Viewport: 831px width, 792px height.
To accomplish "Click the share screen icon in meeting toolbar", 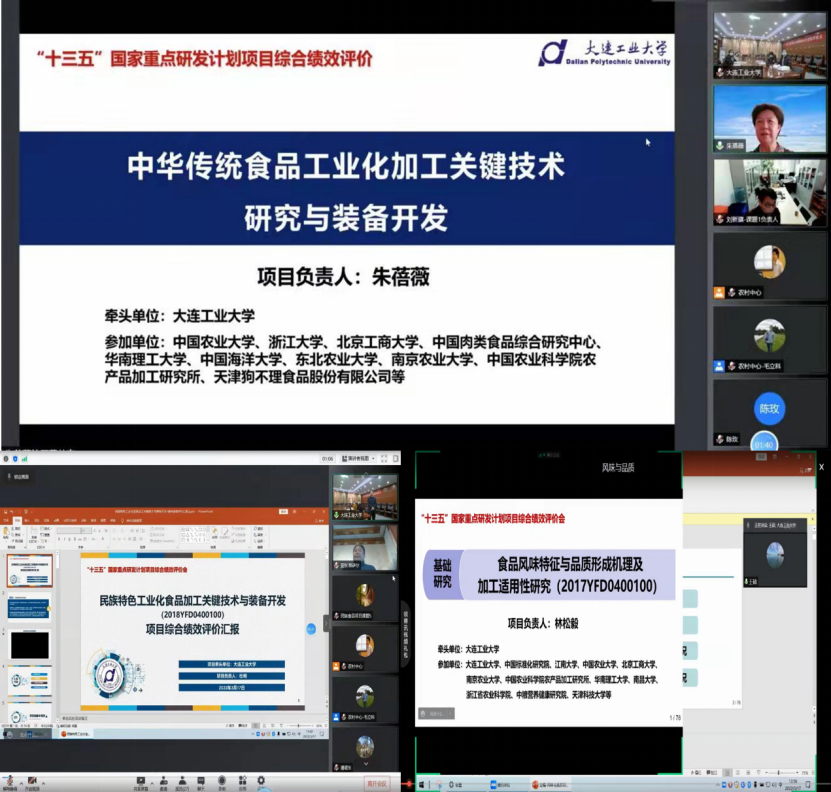I will point(141,783).
